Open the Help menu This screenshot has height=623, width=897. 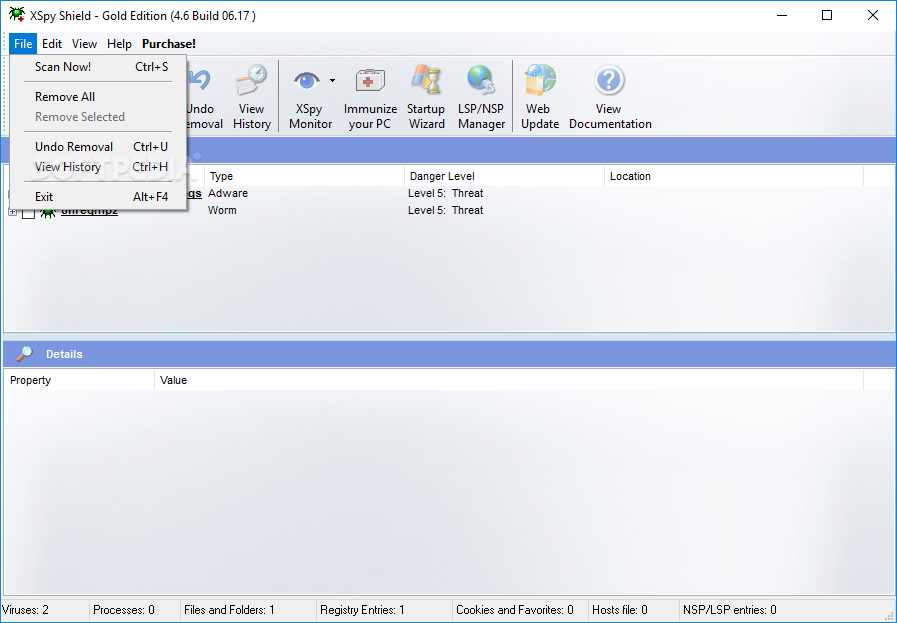119,43
